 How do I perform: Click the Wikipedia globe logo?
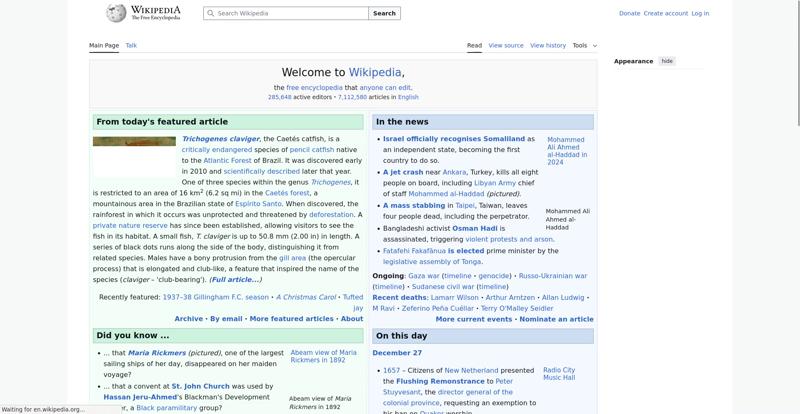117,13
